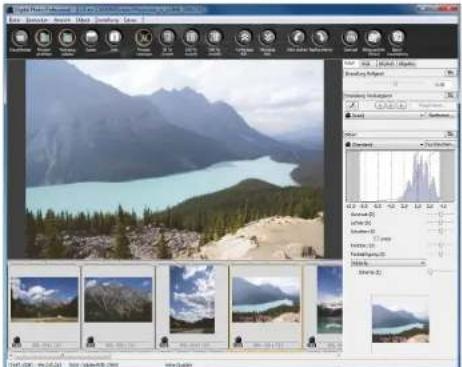The width and height of the screenshot is (462, 367).
Task: Switch to the NR/ALO palette tab
Action: [x=386, y=64]
